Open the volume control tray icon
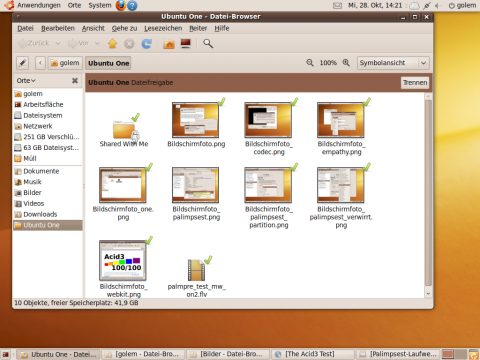Viewport: 480px width, 360px height. (x=438, y=6)
